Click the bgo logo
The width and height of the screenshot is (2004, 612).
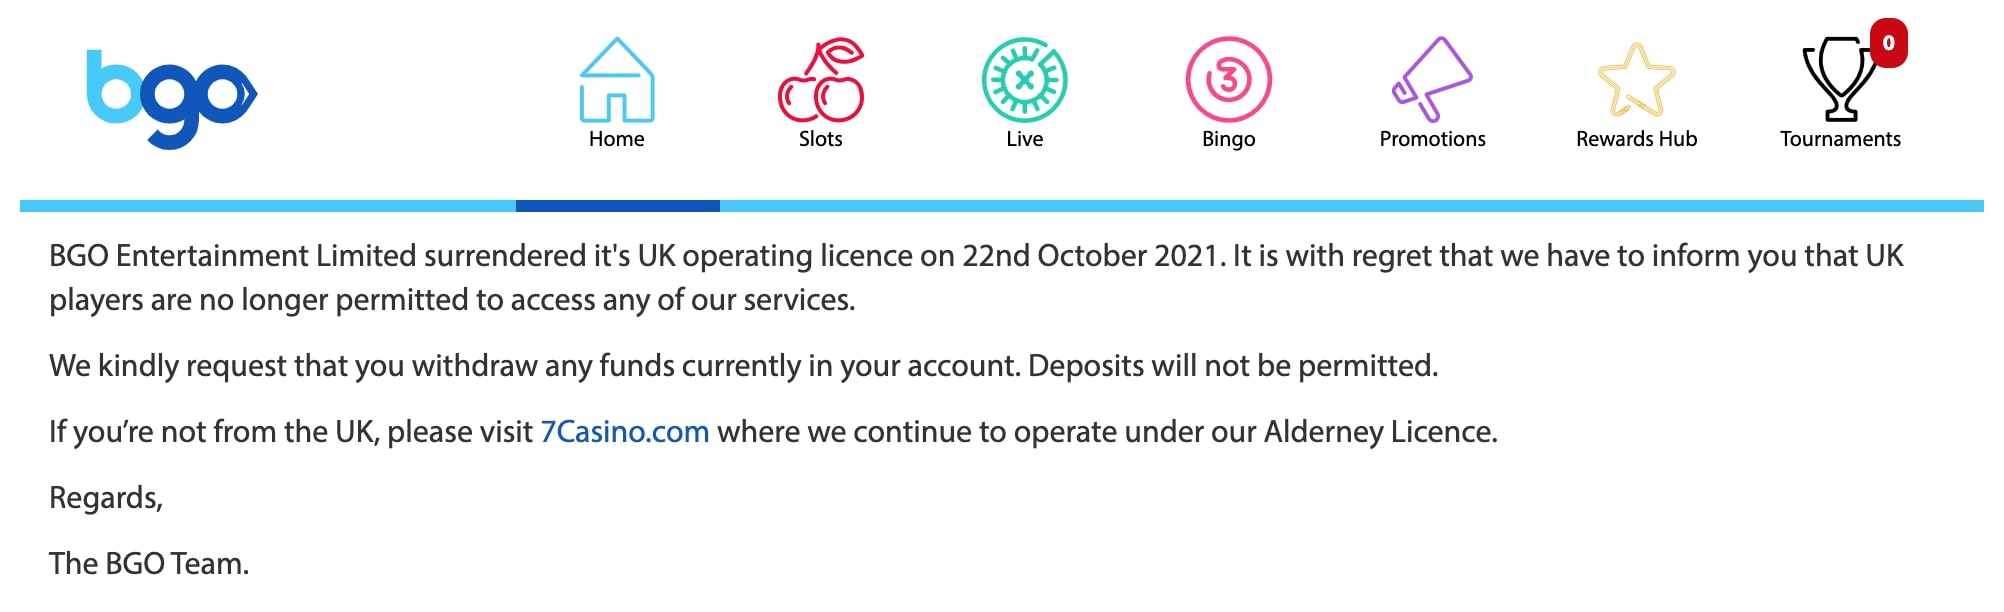click(x=171, y=99)
